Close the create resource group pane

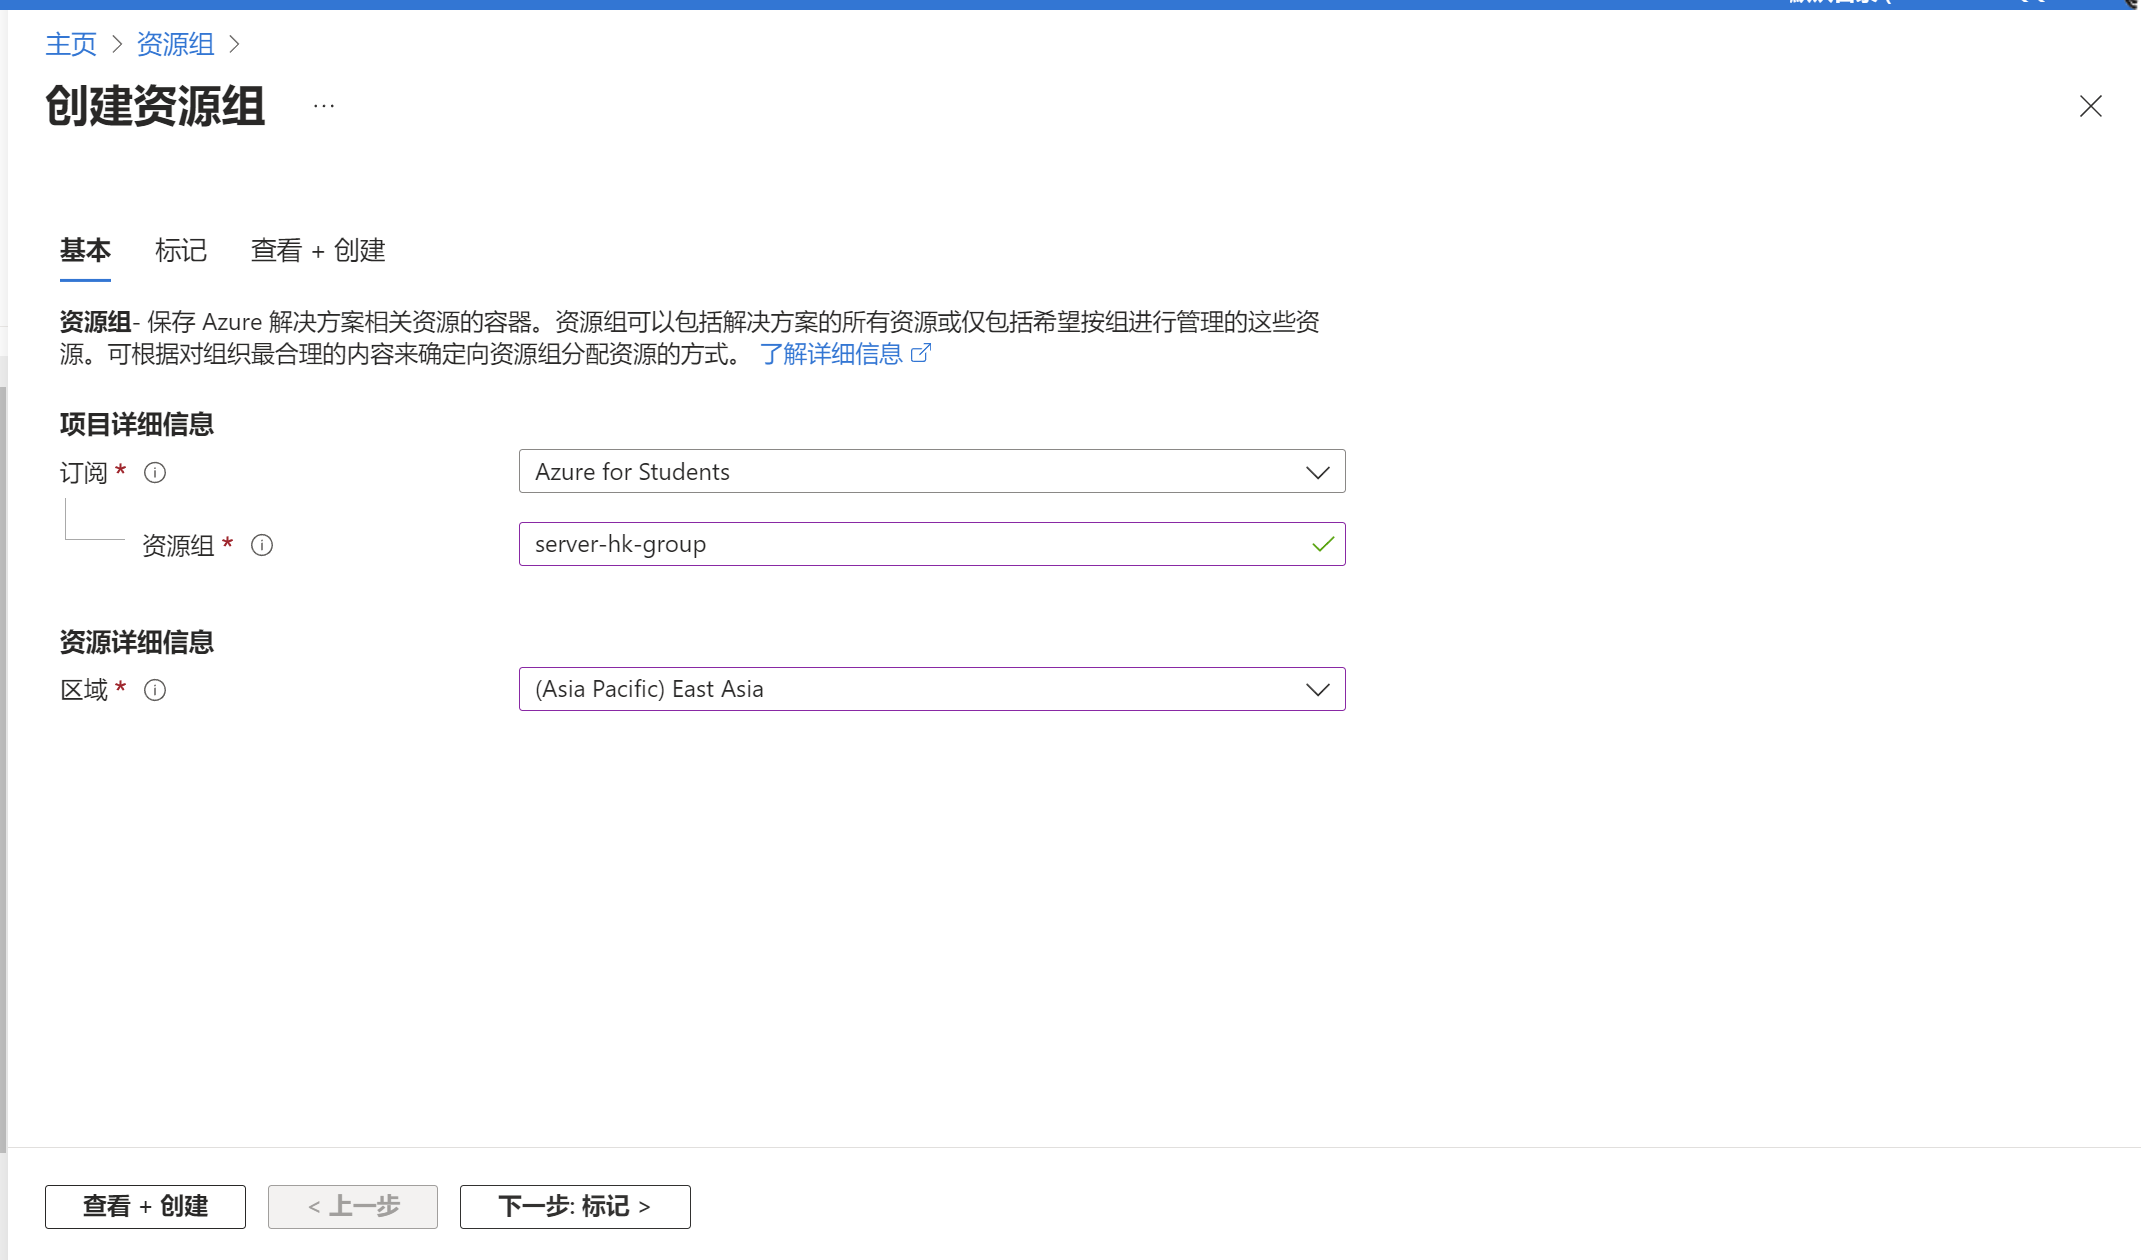tap(2090, 106)
